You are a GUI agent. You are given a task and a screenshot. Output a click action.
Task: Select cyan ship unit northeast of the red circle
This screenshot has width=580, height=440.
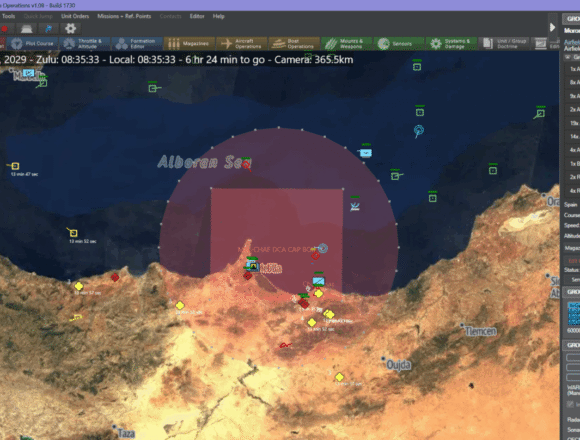point(365,153)
